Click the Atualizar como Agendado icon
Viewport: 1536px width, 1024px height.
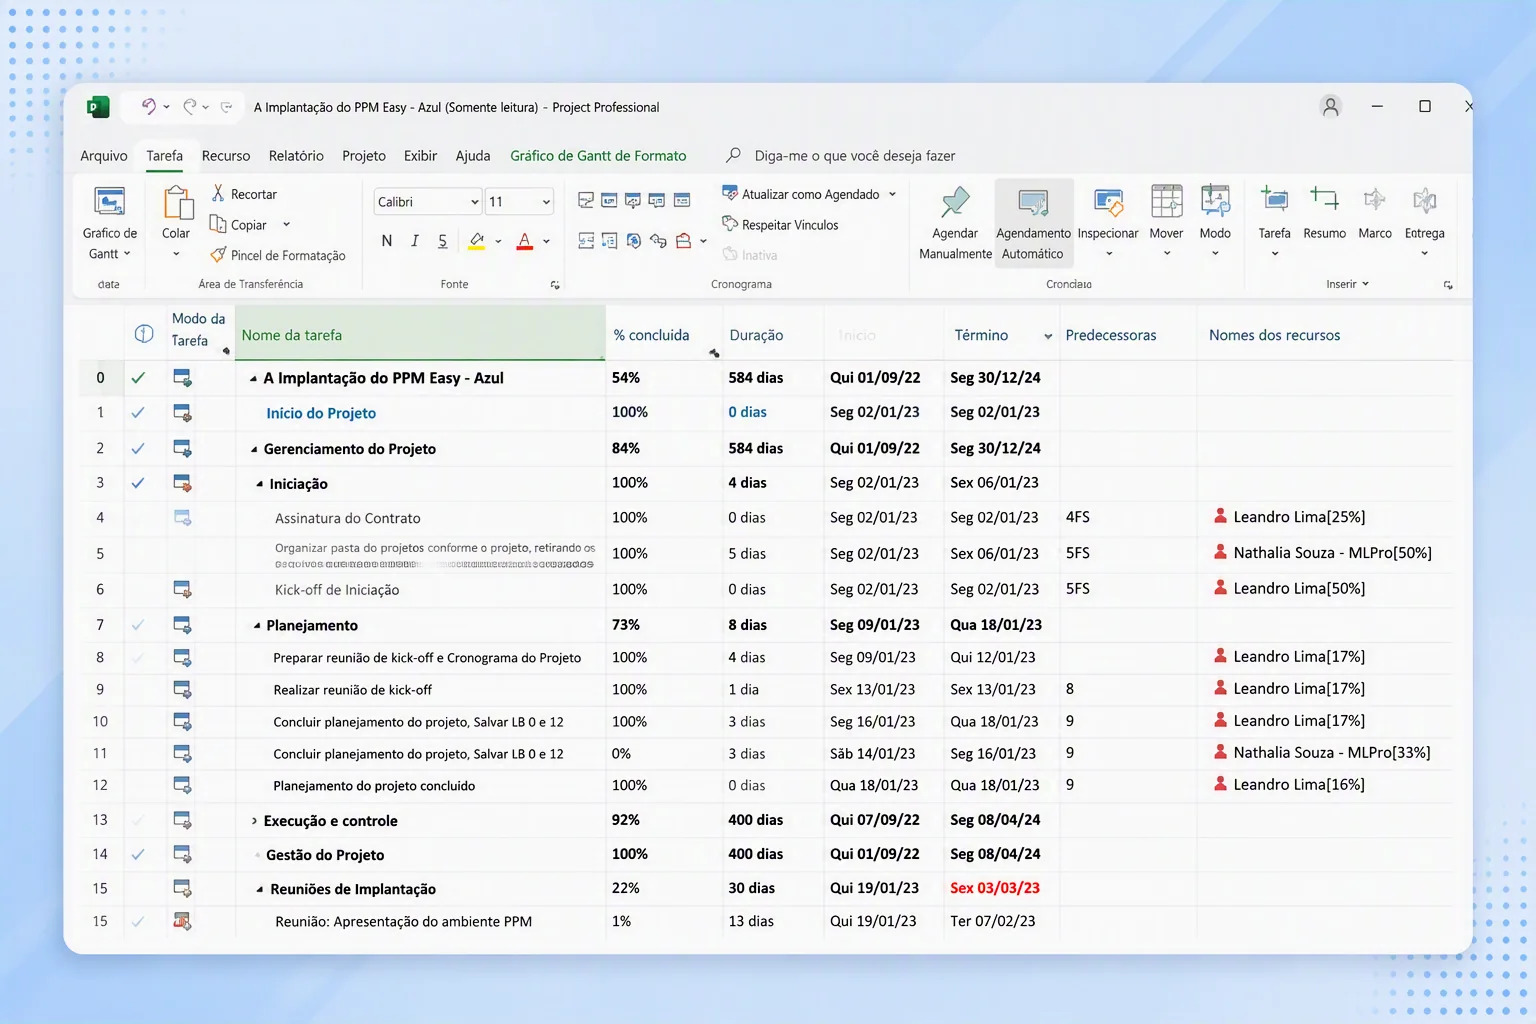click(730, 193)
